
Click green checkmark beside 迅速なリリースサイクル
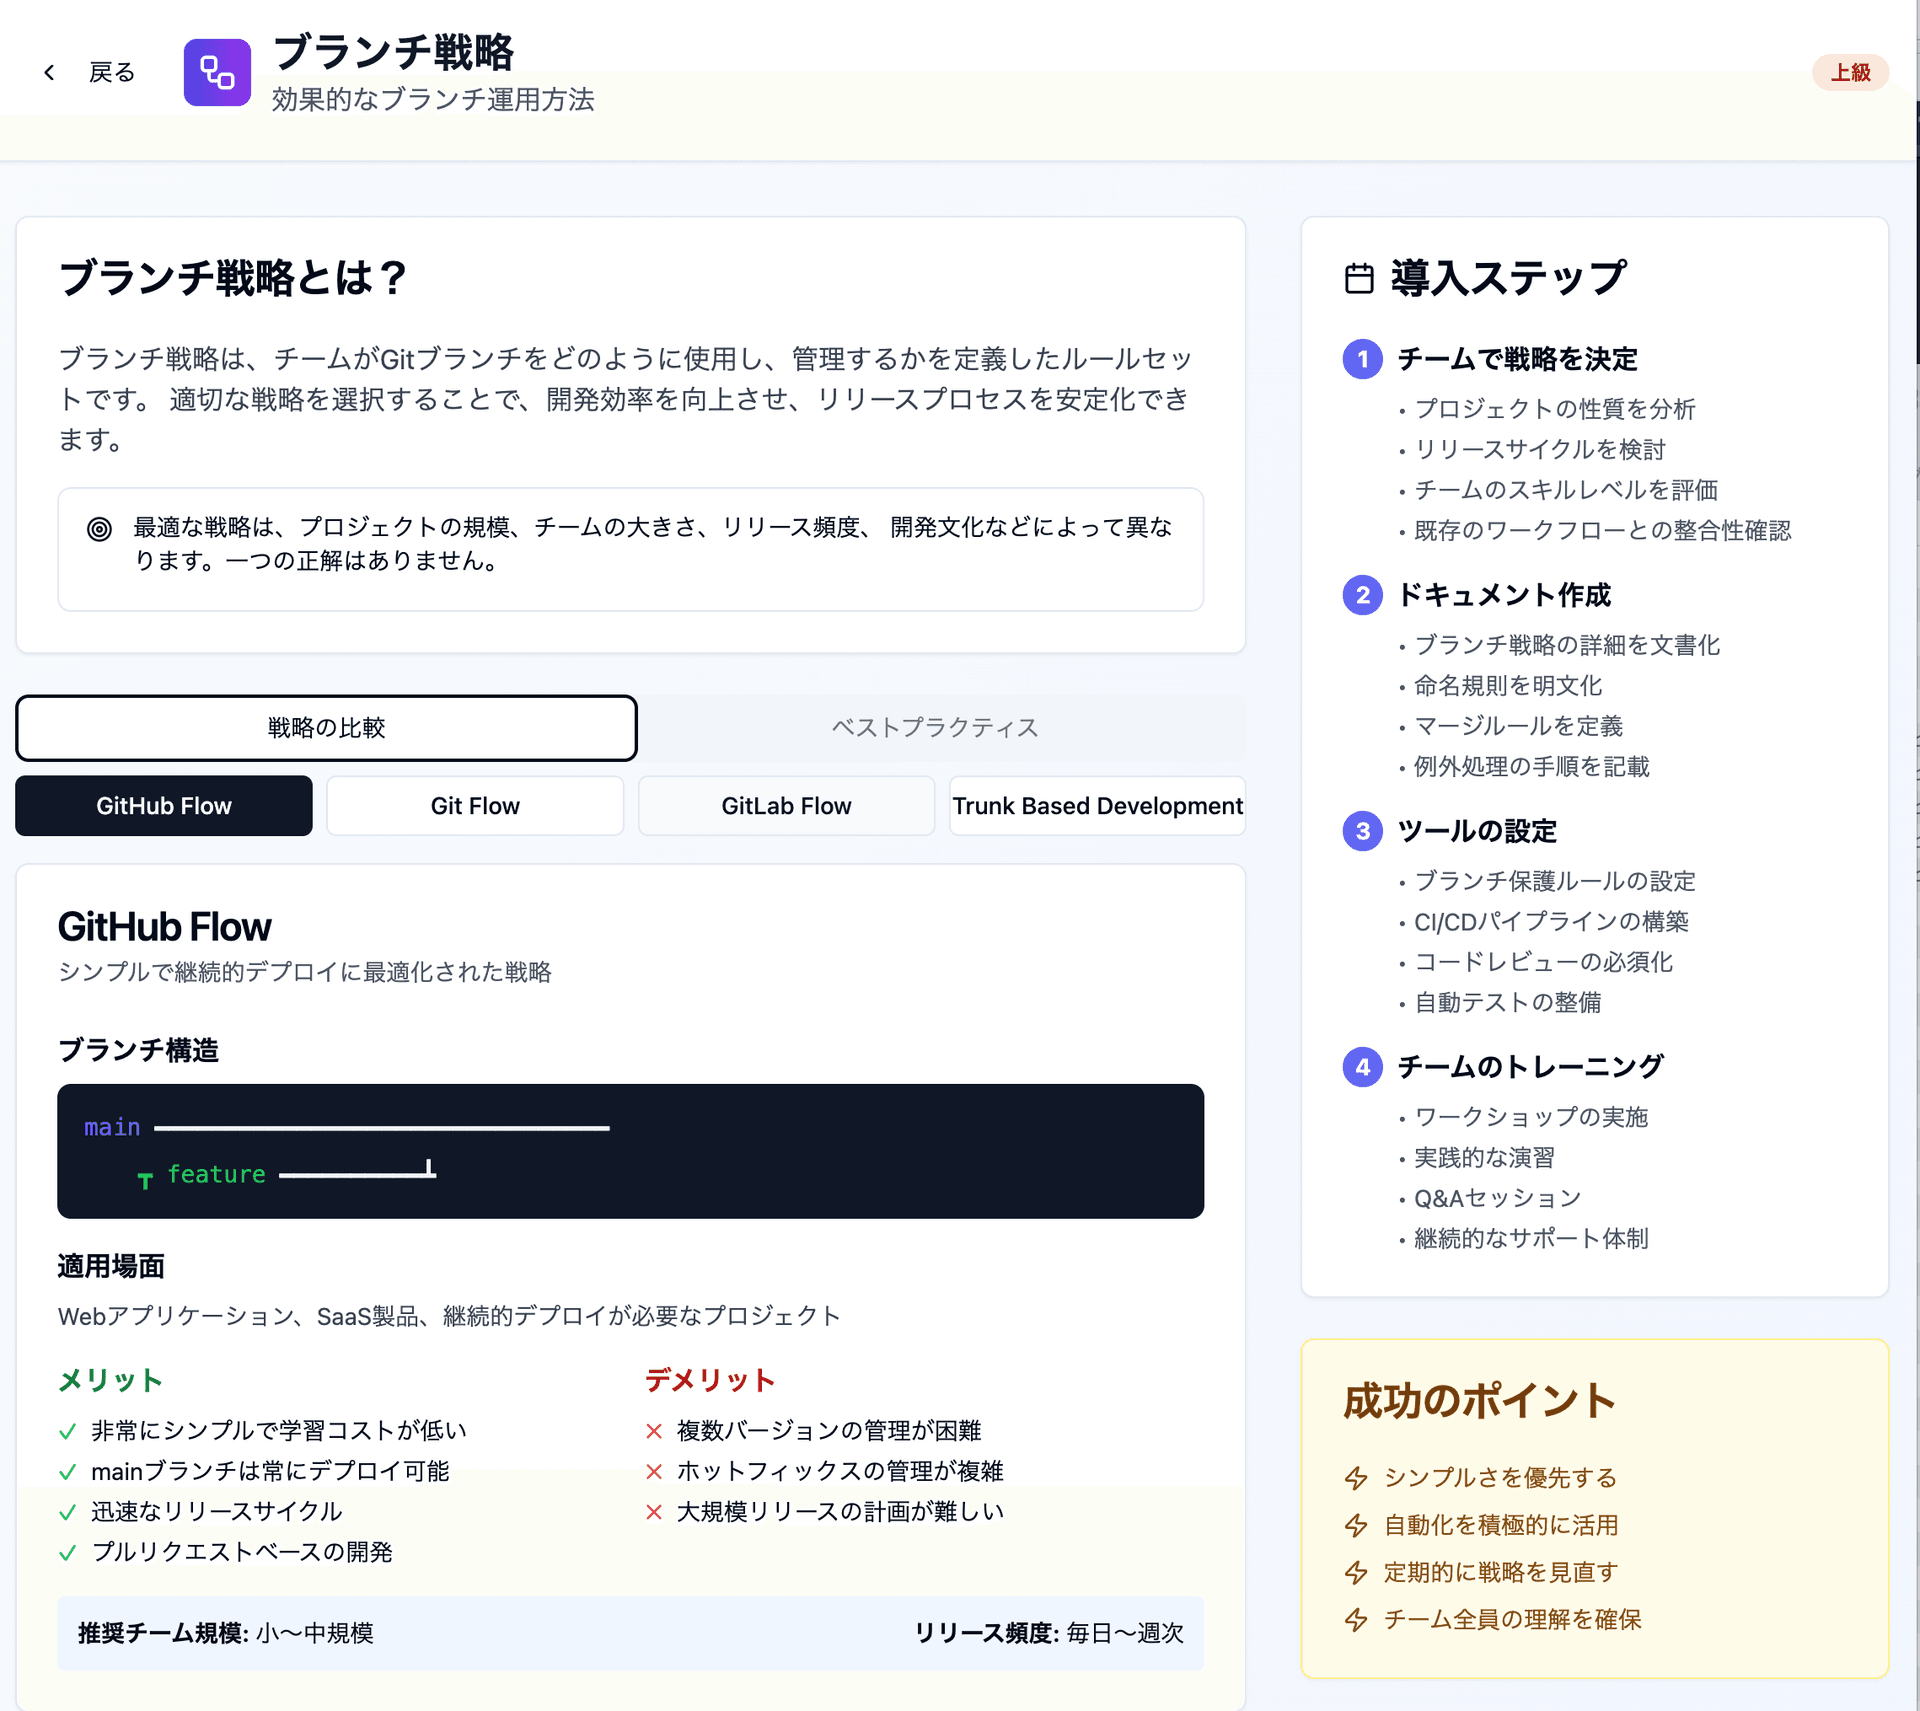pyautogui.click(x=68, y=1512)
